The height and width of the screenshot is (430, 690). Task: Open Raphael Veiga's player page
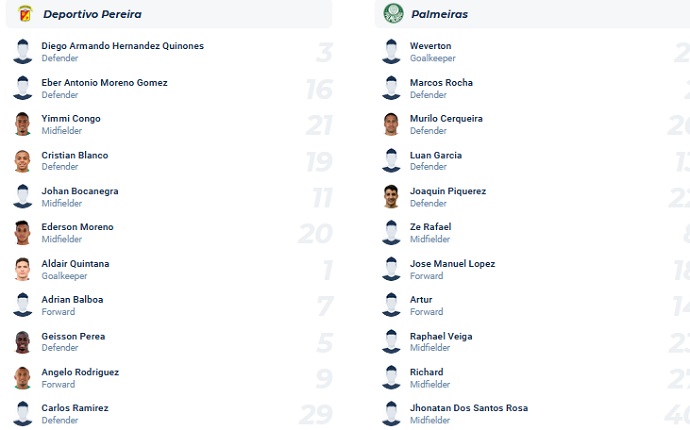pyautogui.click(x=440, y=336)
